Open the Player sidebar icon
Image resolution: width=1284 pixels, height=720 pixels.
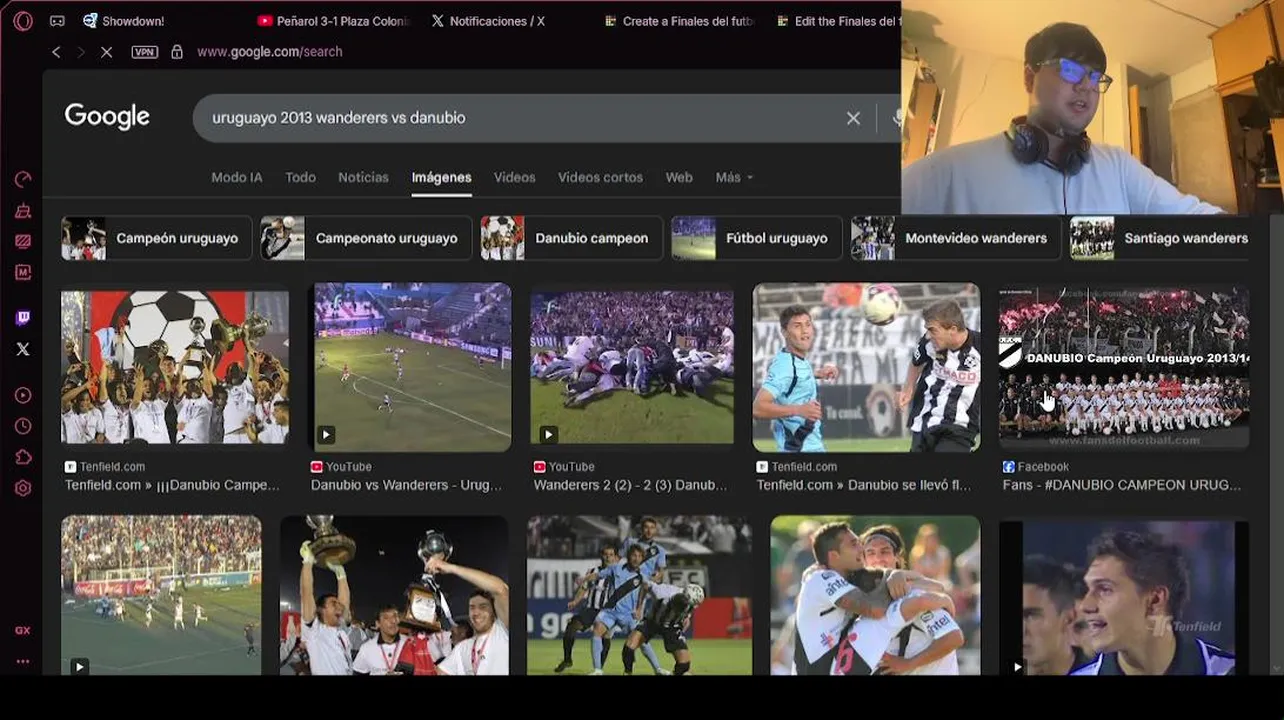[x=23, y=396]
